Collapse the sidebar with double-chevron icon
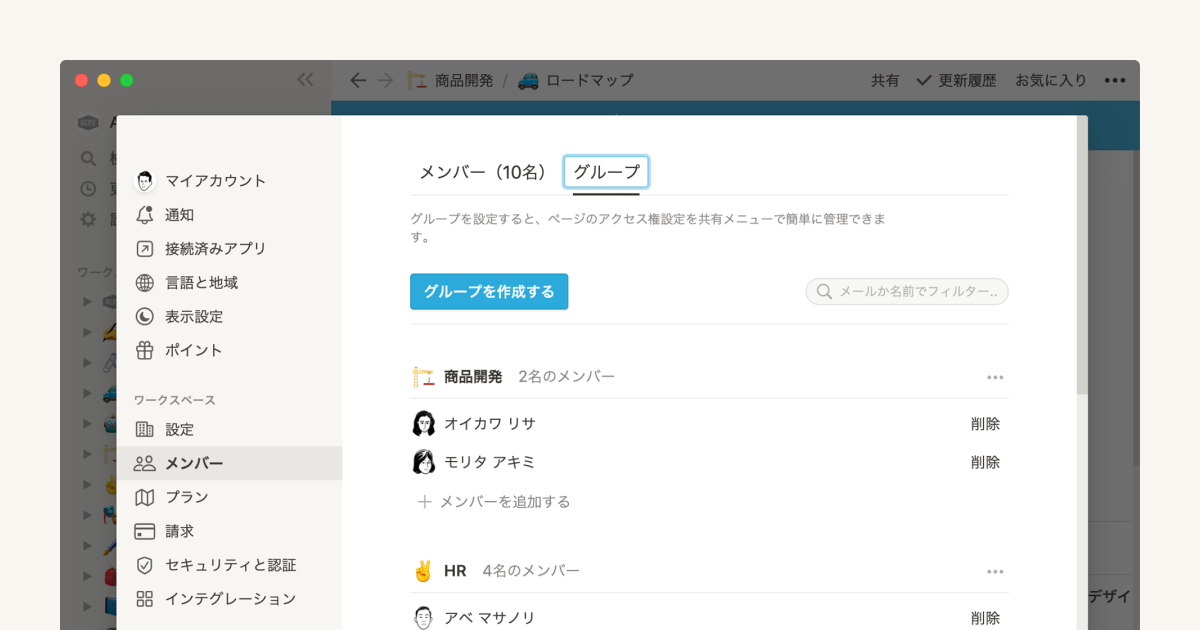Viewport: 1200px width, 630px height. (x=305, y=80)
